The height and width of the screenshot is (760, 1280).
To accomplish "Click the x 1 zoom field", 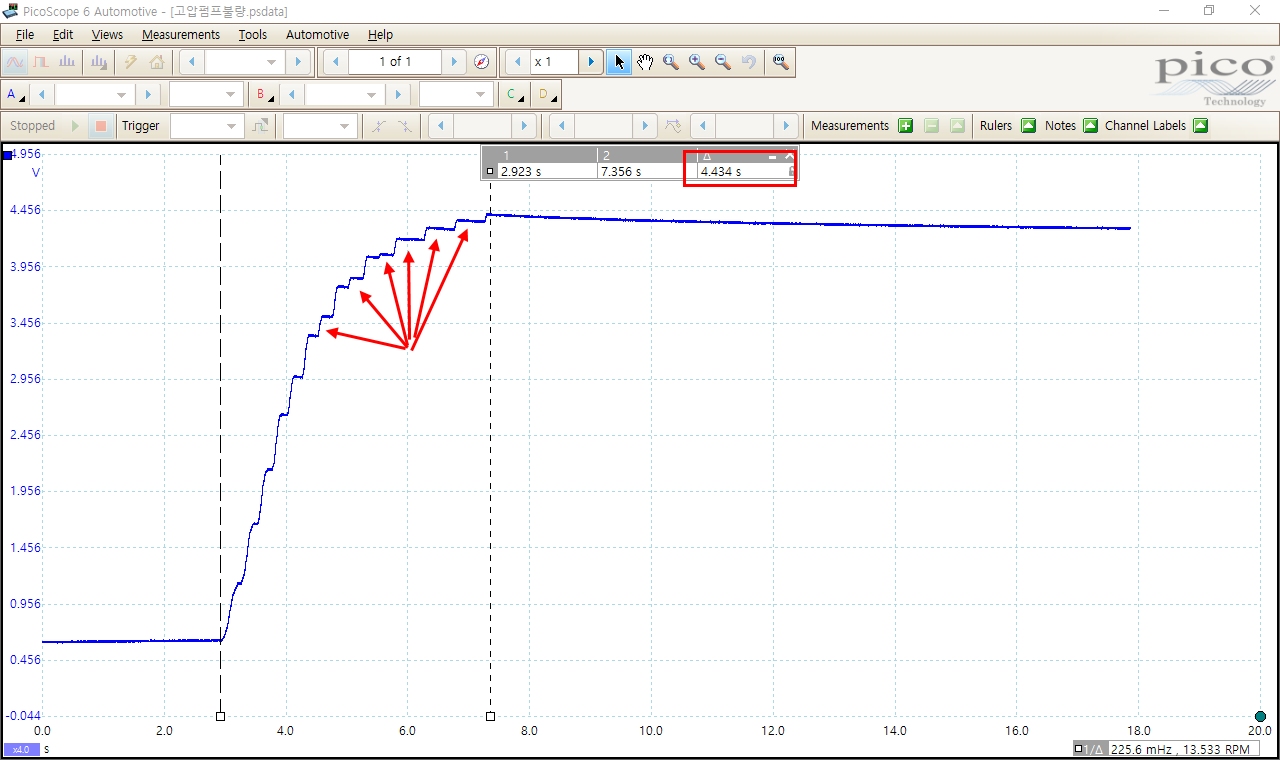I will pos(555,62).
